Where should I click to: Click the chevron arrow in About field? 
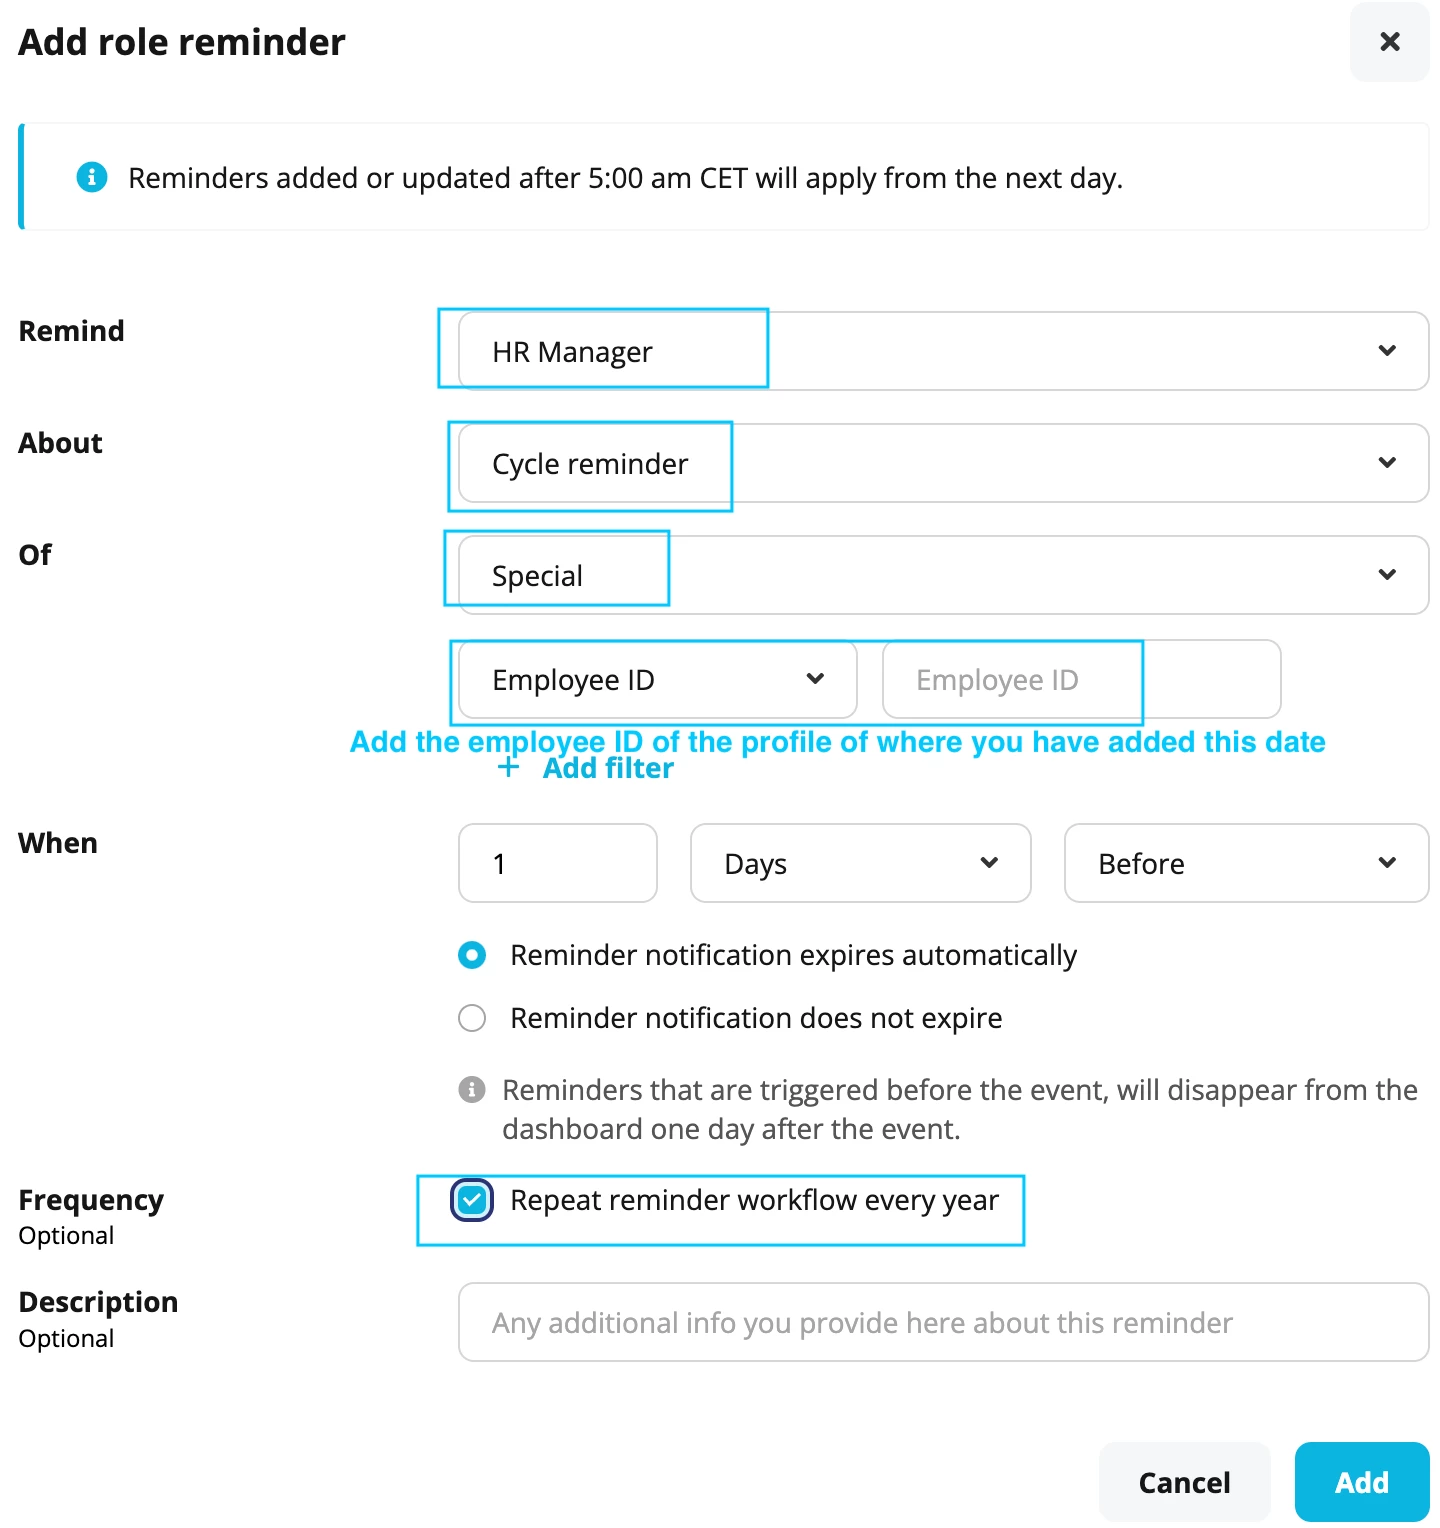[x=1387, y=463]
